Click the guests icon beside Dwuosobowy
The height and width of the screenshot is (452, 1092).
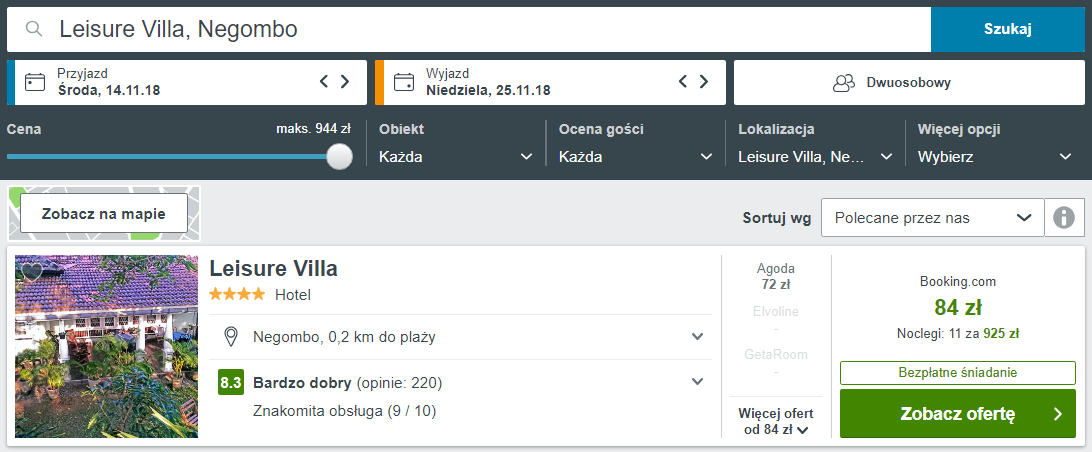tap(843, 82)
